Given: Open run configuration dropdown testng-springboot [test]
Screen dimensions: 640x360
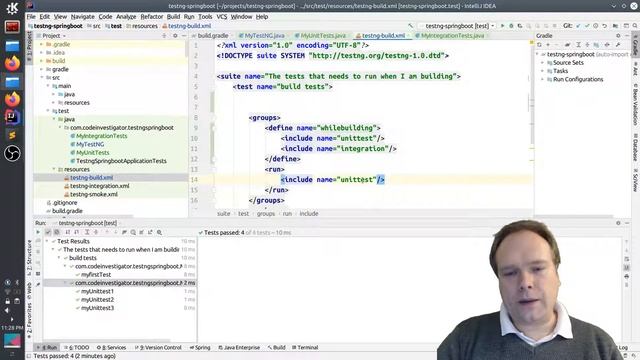Looking at the screenshot, I should [457, 26].
